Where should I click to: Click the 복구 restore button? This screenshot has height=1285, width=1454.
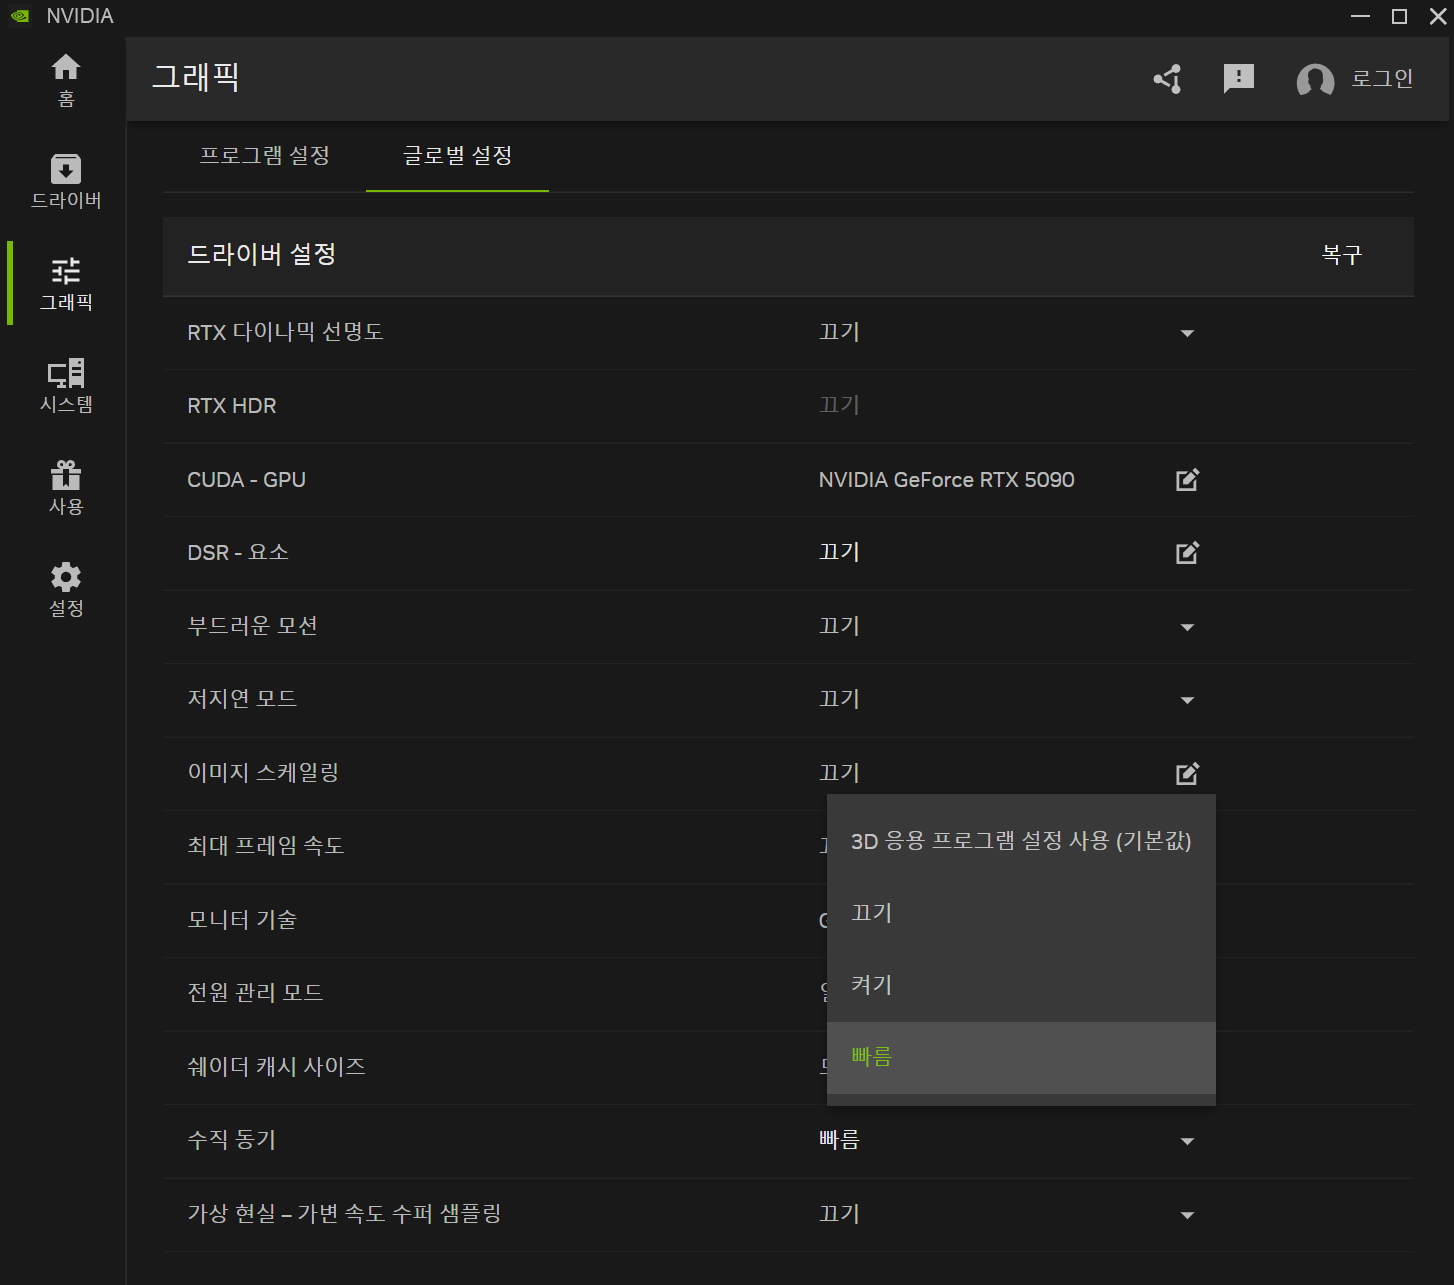(x=1341, y=255)
